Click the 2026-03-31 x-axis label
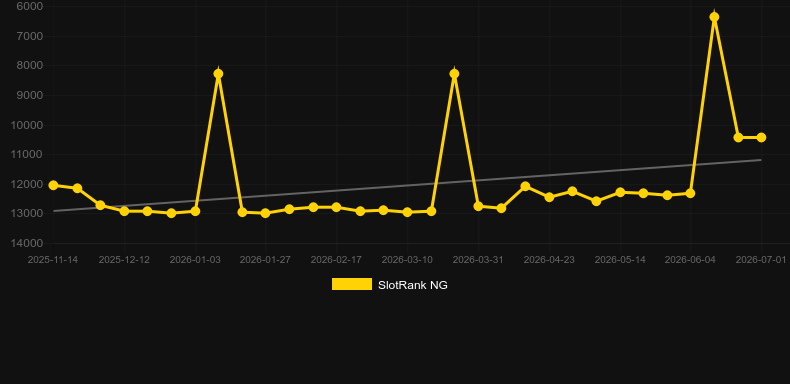The image size is (790, 384). coord(478,260)
